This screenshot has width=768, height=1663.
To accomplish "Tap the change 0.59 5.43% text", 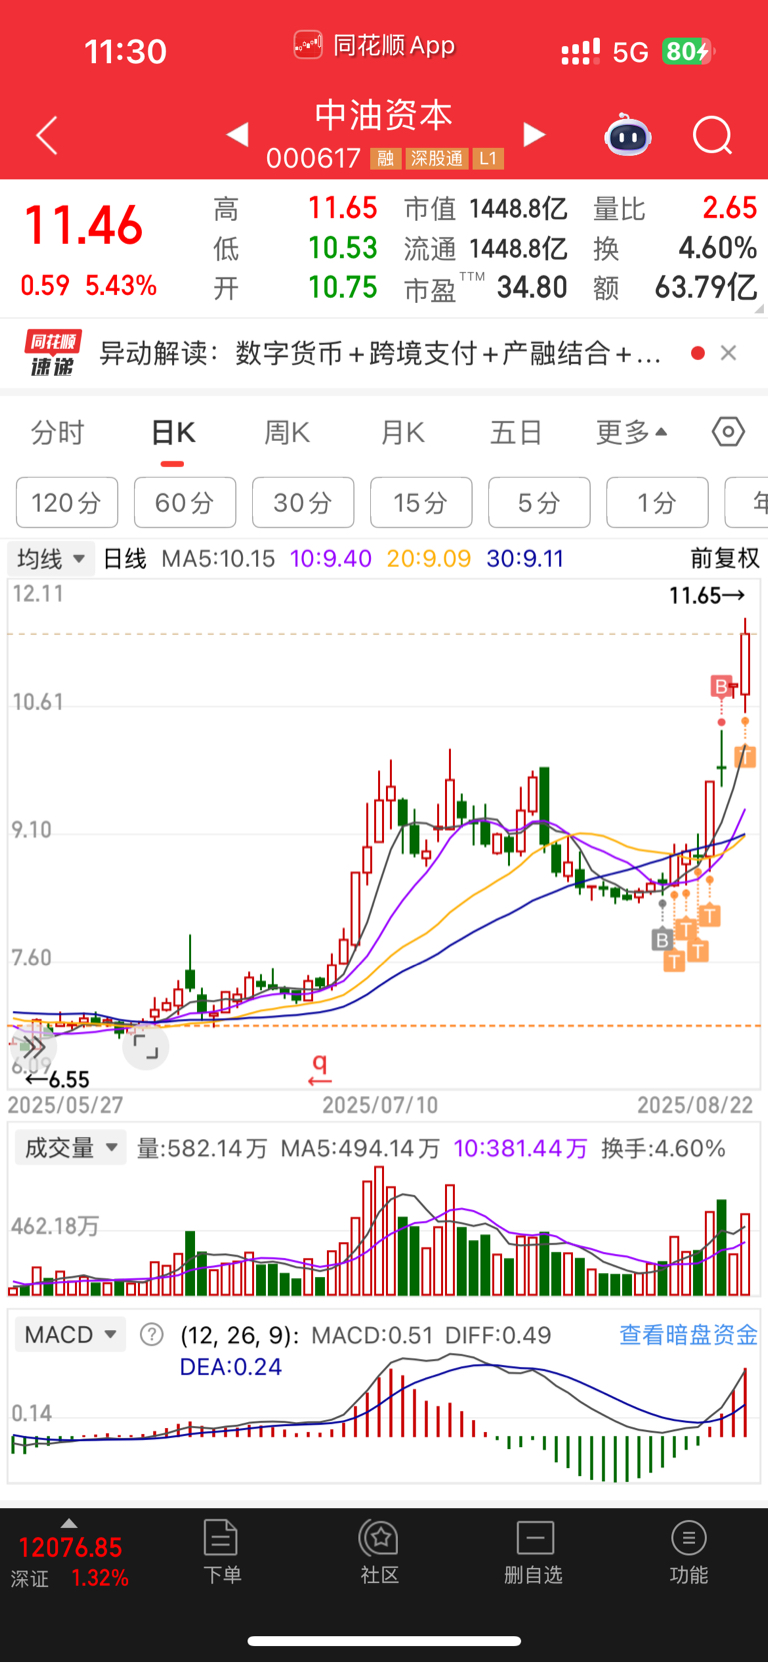I will pyautogui.click(x=89, y=286).
